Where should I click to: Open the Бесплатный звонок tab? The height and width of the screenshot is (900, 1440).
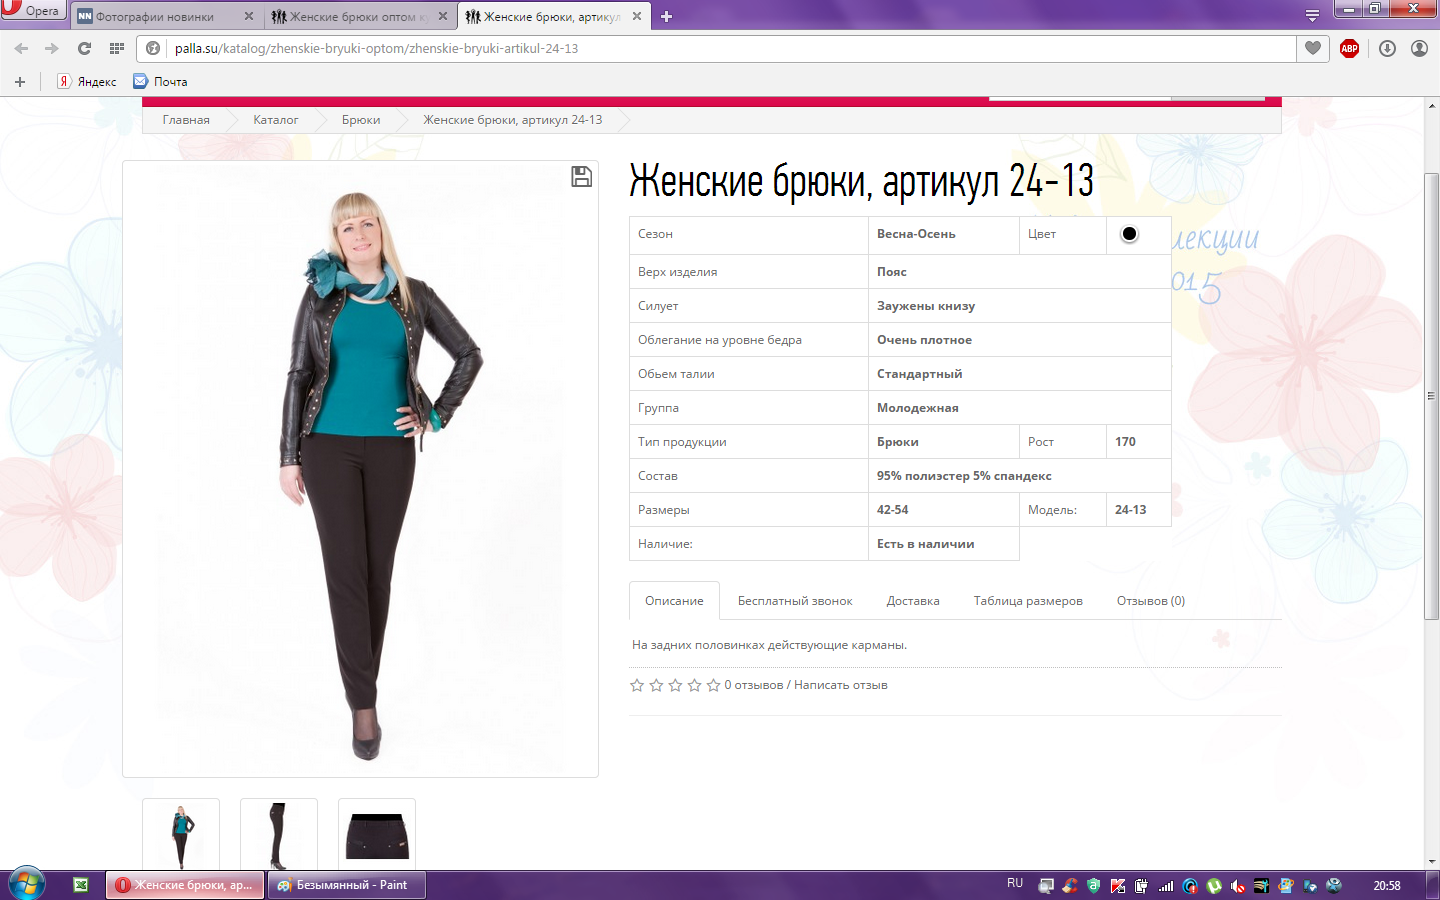[x=795, y=601]
